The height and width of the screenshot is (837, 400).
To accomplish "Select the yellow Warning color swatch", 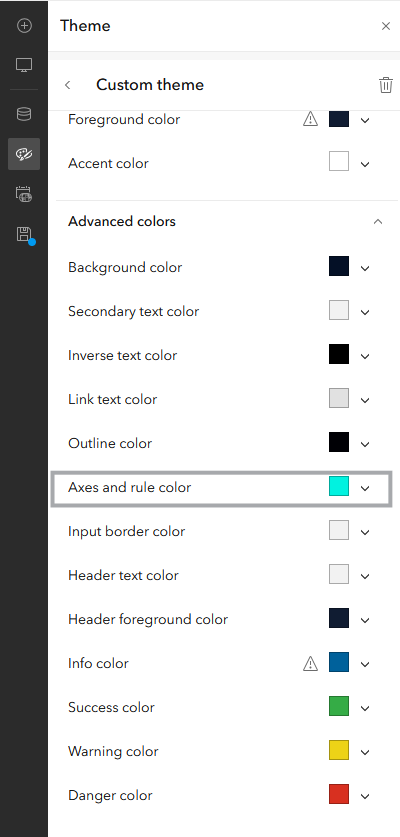I will pos(339,750).
